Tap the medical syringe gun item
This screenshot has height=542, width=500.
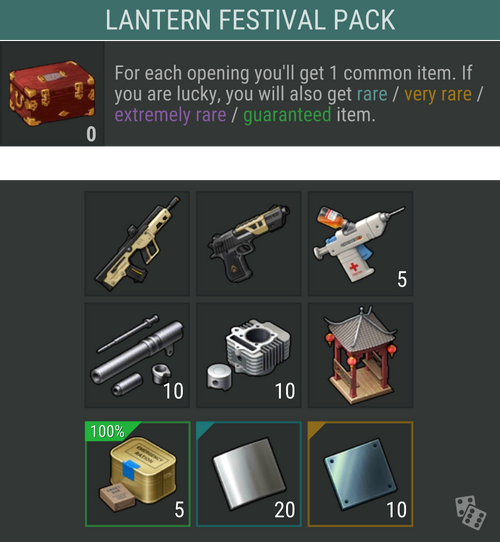360,244
